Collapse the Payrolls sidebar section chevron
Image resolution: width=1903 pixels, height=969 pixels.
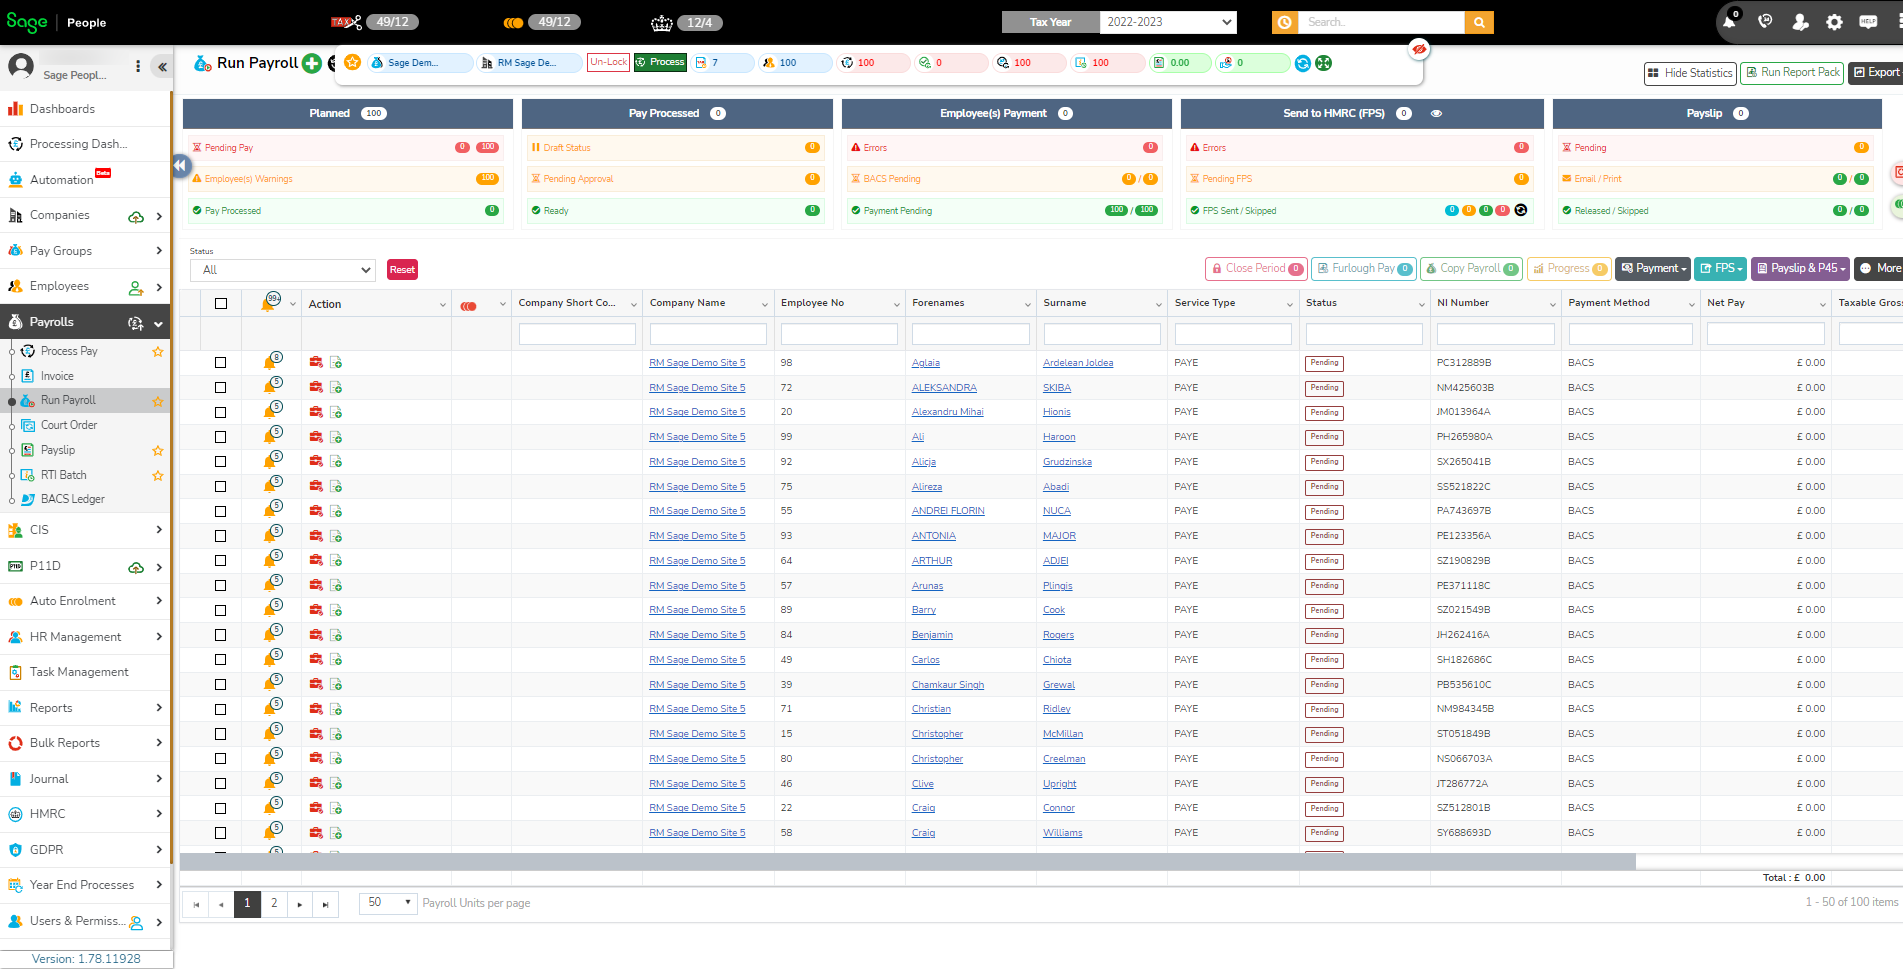(x=158, y=324)
